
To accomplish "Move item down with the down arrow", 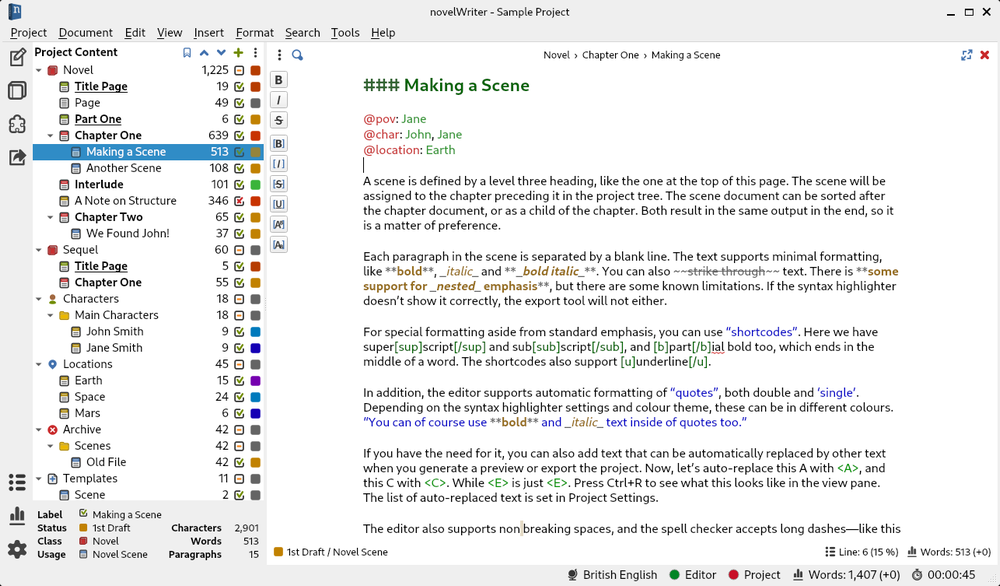I will (x=221, y=52).
